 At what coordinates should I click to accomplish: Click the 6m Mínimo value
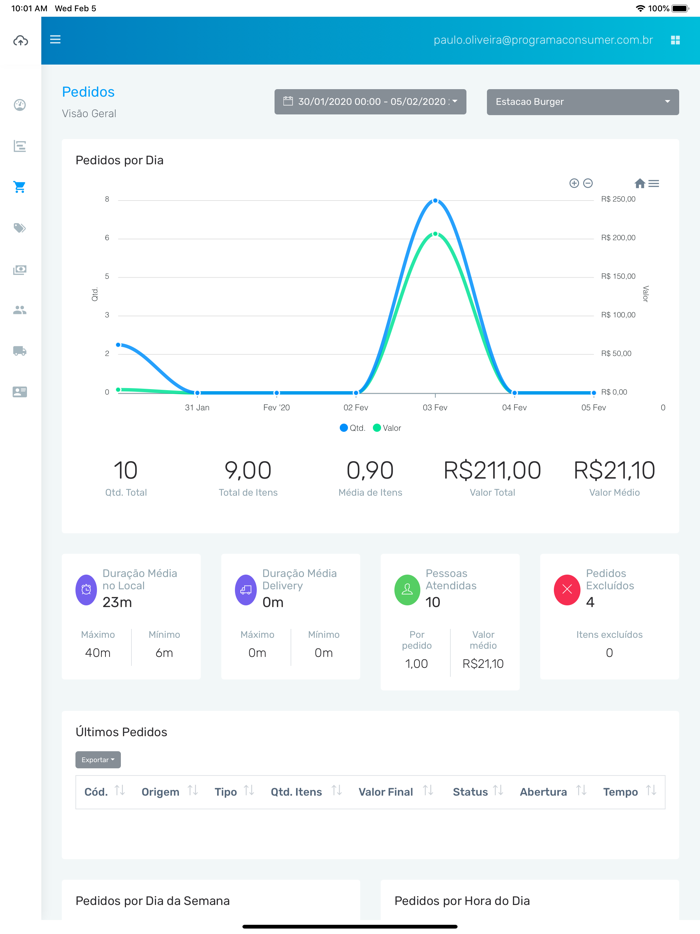164,653
